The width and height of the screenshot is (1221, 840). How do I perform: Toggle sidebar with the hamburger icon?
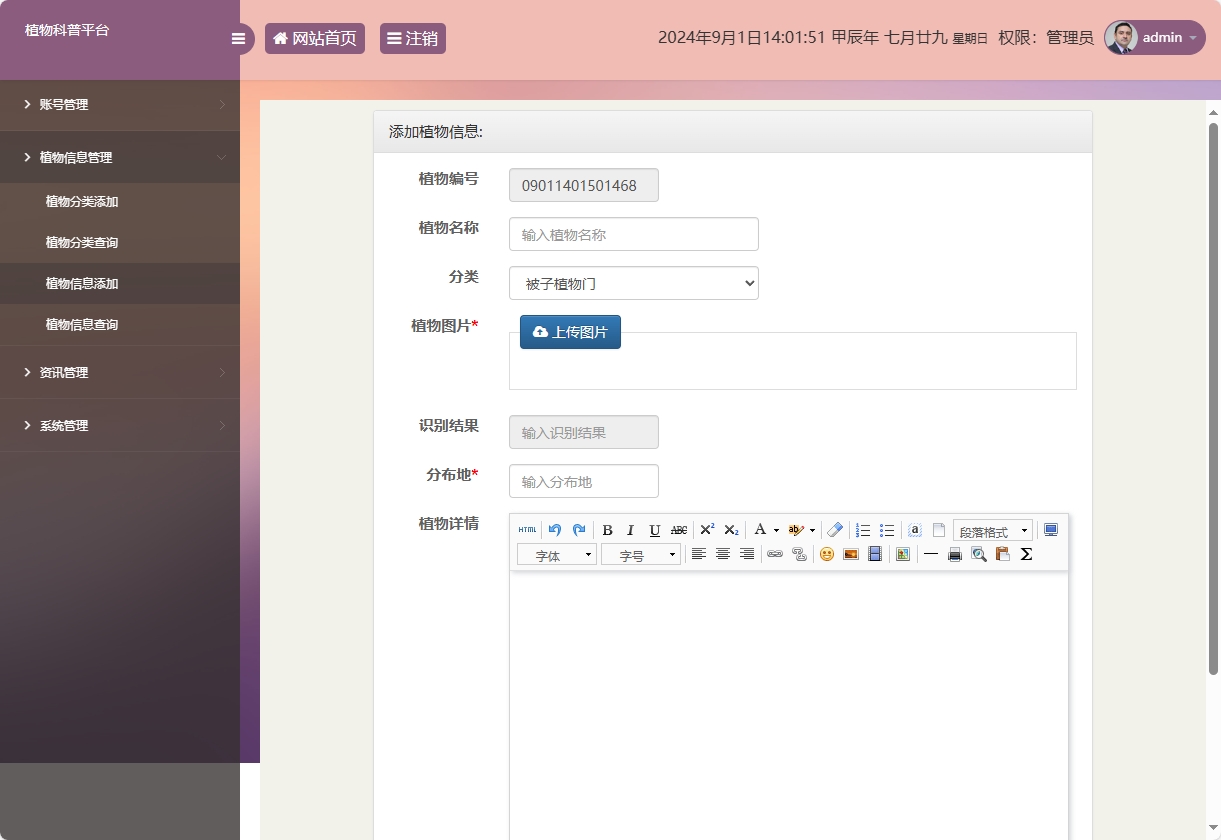tap(238, 39)
